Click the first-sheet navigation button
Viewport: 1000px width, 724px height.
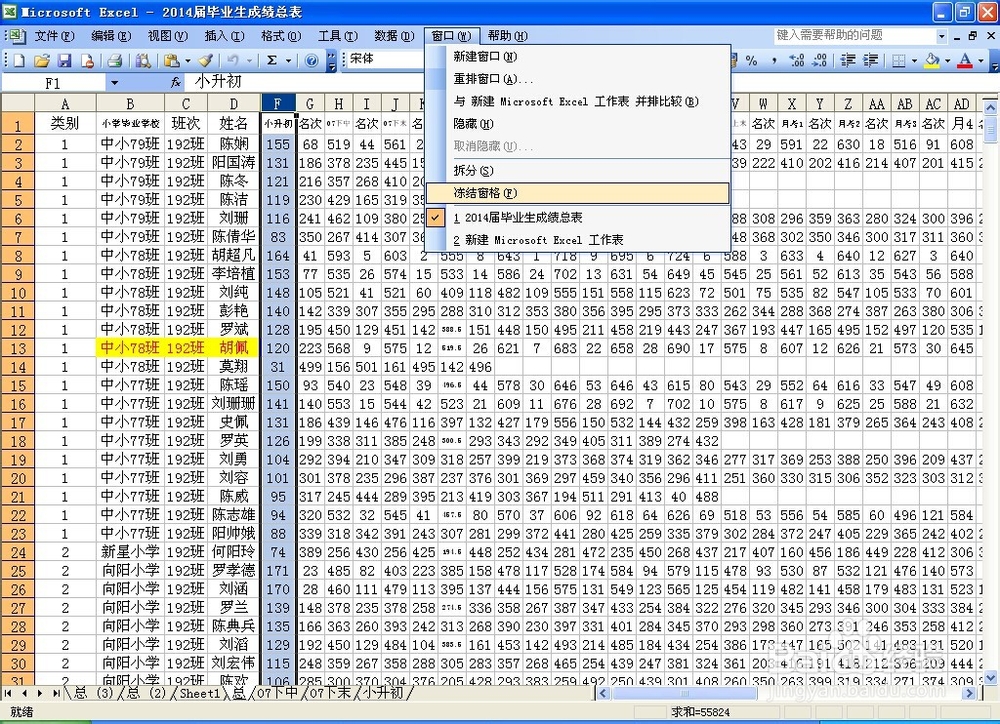pos(9,692)
